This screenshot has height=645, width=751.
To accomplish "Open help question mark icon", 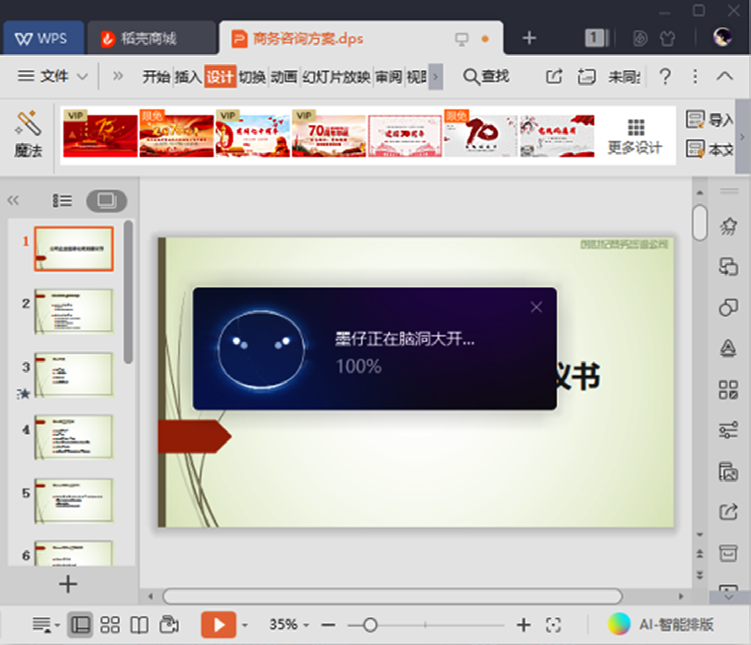I will tap(665, 77).
